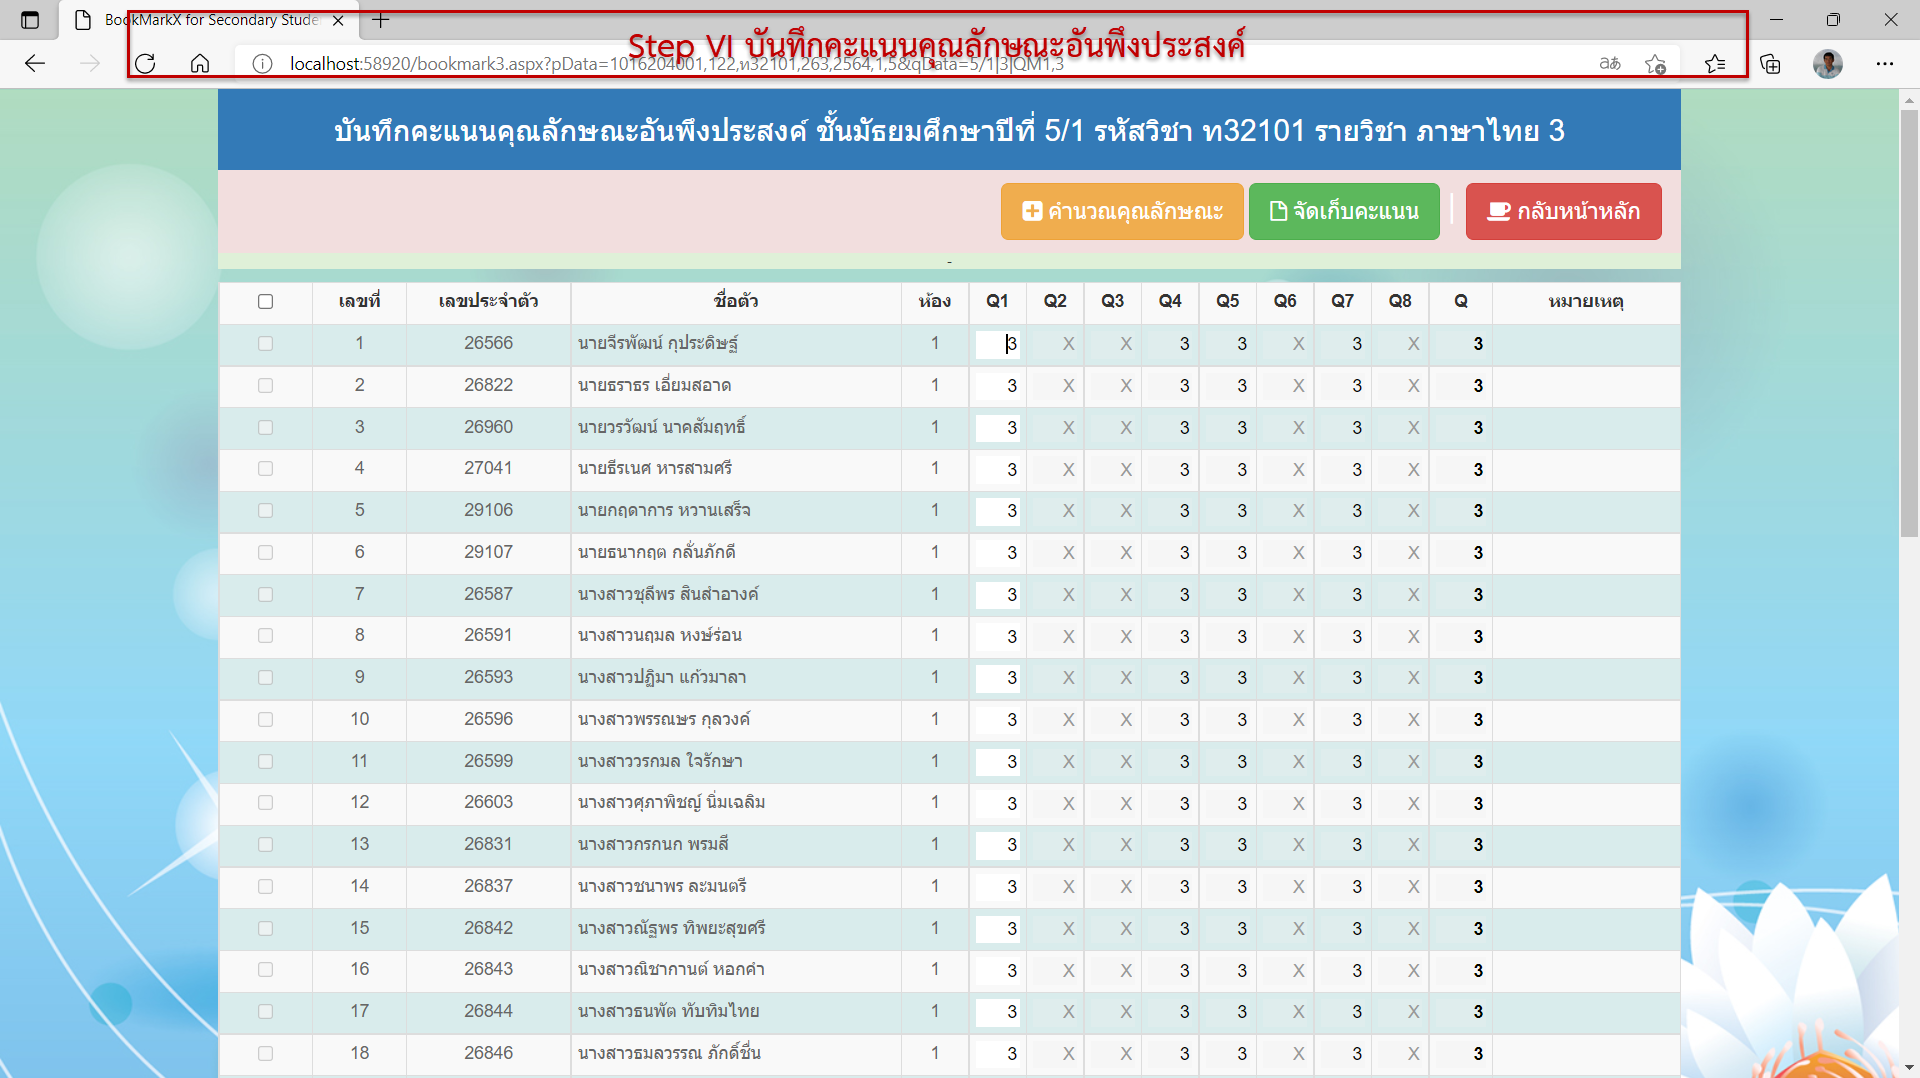Image resolution: width=1920 pixels, height=1078 pixels.
Task: Open browser settings and more menu
Action: pyautogui.click(x=1885, y=64)
